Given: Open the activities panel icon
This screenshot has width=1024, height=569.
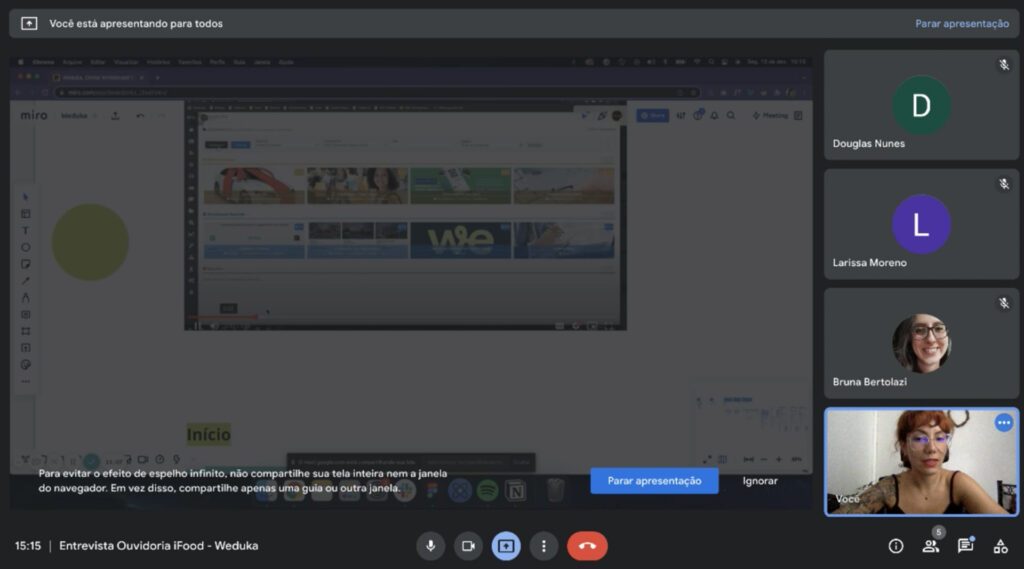Looking at the screenshot, I should point(1000,546).
